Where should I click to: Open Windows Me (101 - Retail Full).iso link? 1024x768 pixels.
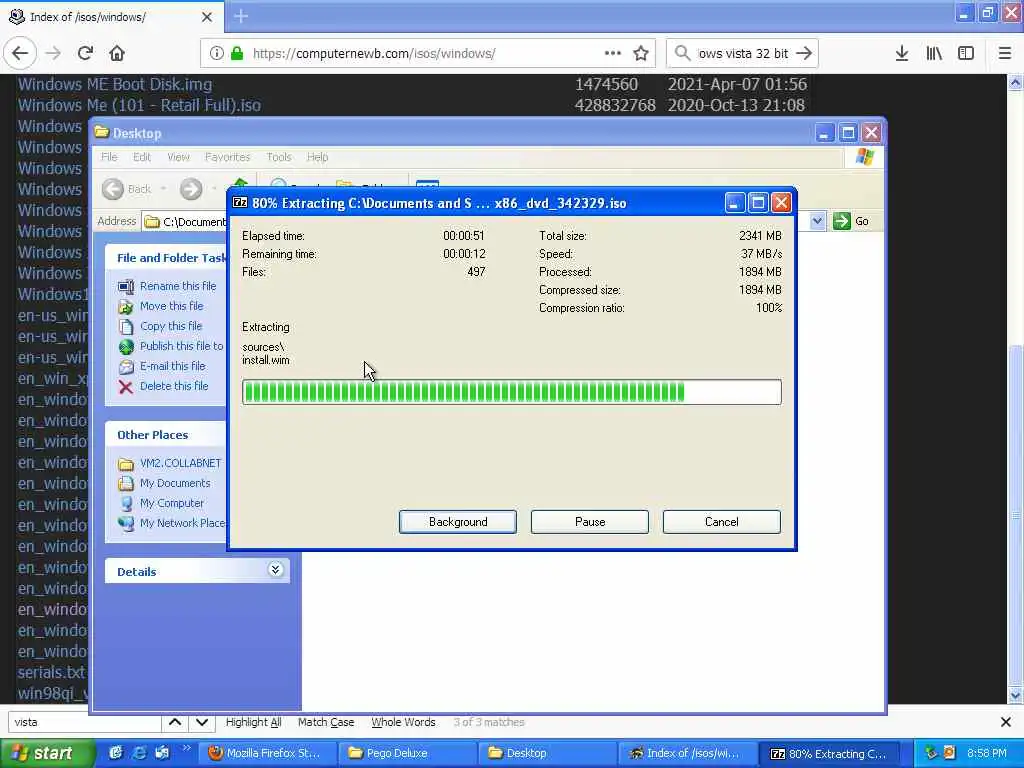139,105
